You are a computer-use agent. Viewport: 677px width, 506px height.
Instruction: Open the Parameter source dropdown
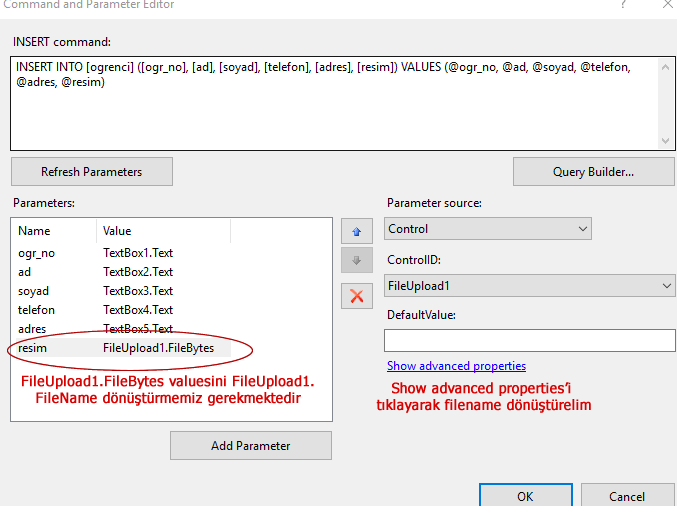[488, 229]
